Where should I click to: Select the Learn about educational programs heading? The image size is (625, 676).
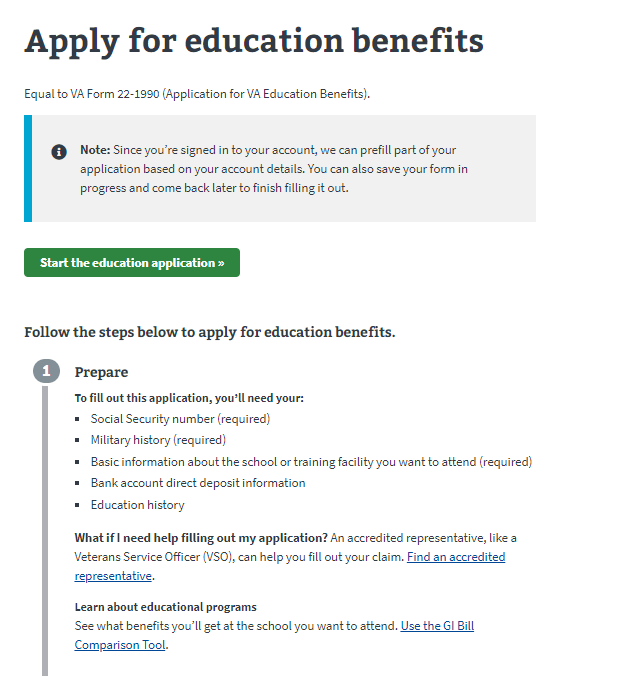click(166, 607)
